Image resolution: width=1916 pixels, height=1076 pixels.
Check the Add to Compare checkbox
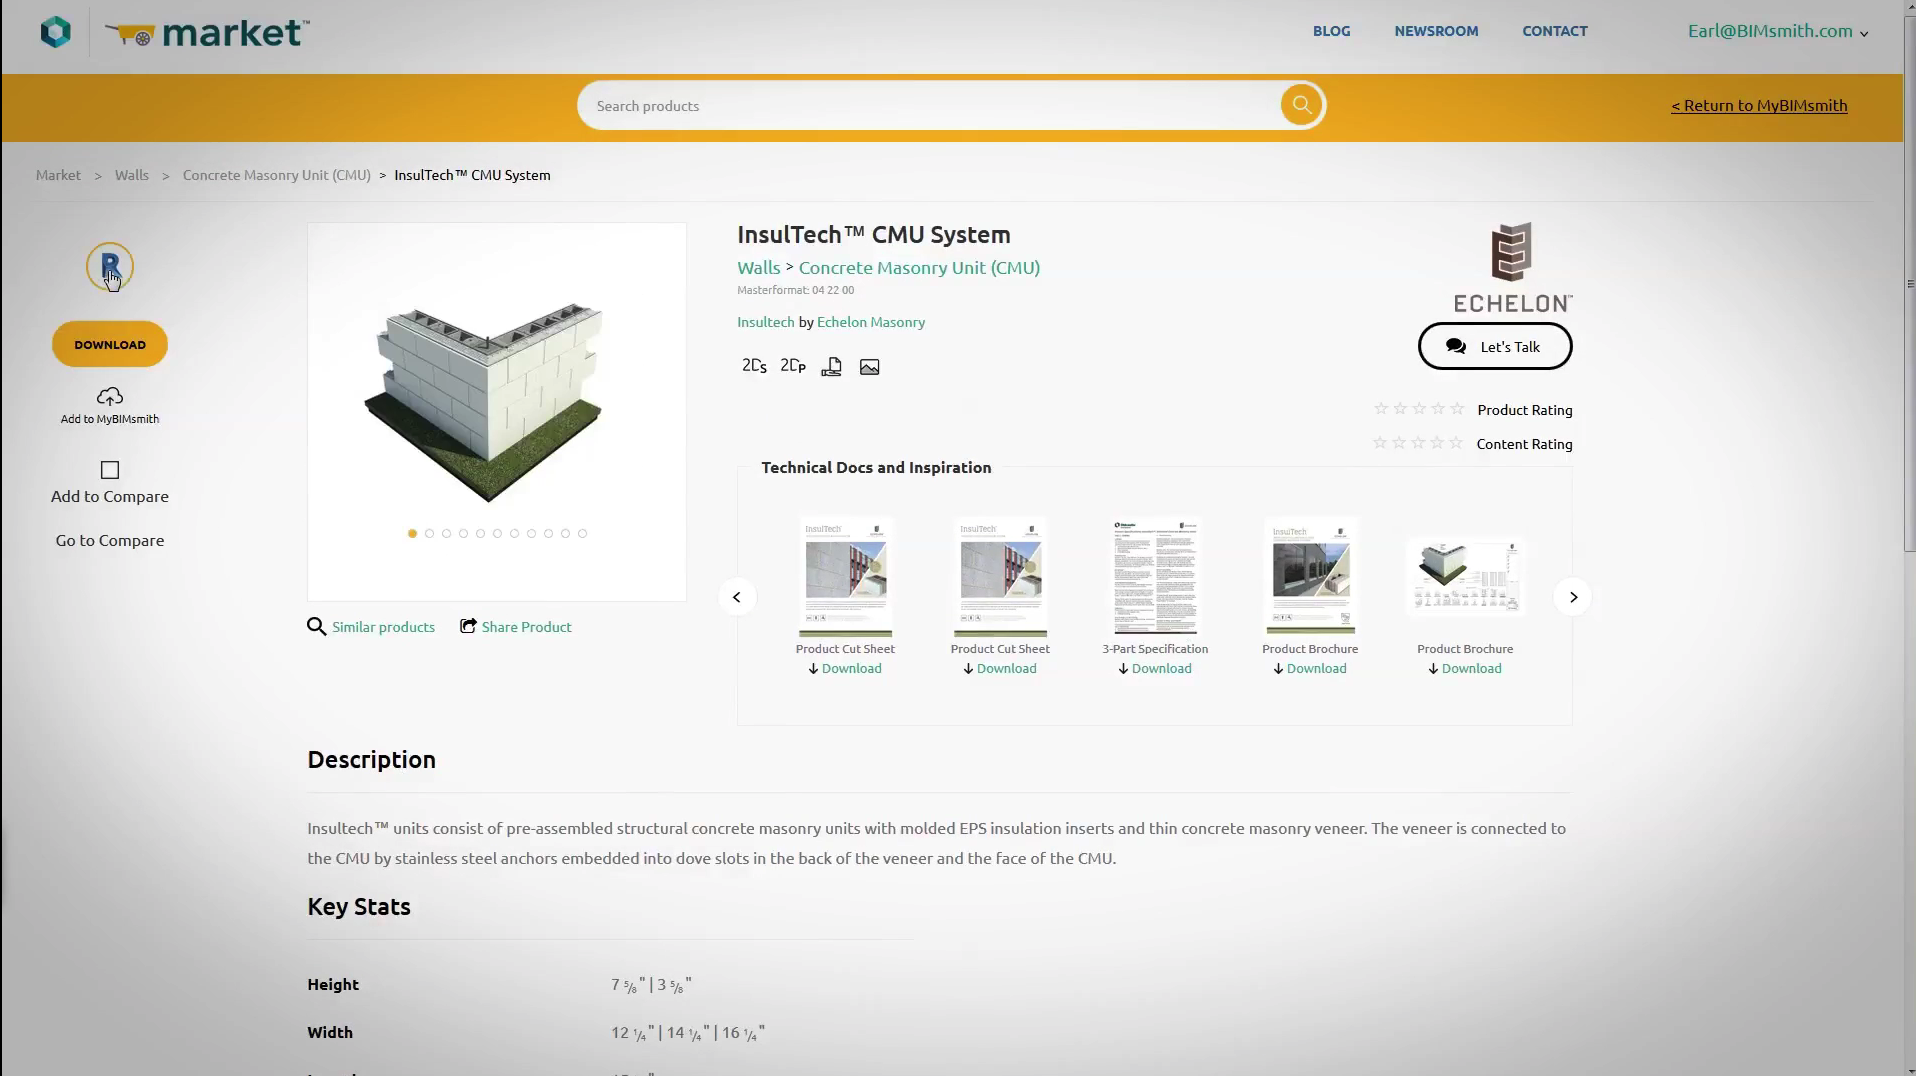tap(110, 470)
